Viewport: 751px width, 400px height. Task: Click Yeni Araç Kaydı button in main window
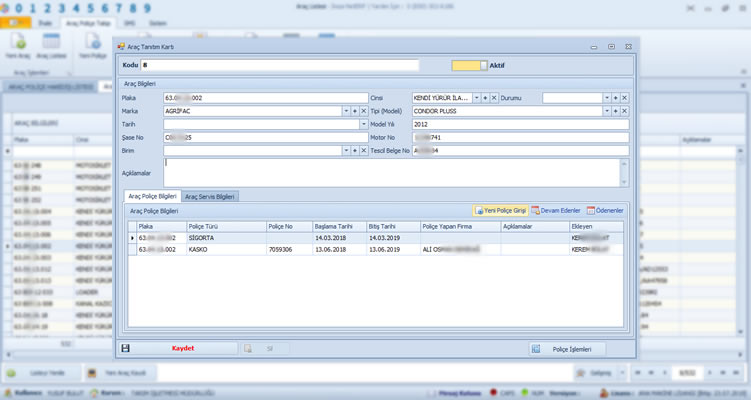[119, 373]
